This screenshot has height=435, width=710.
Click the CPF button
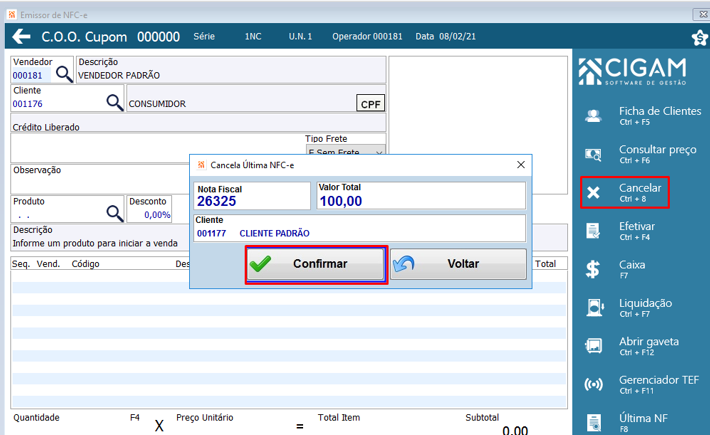[x=370, y=103]
